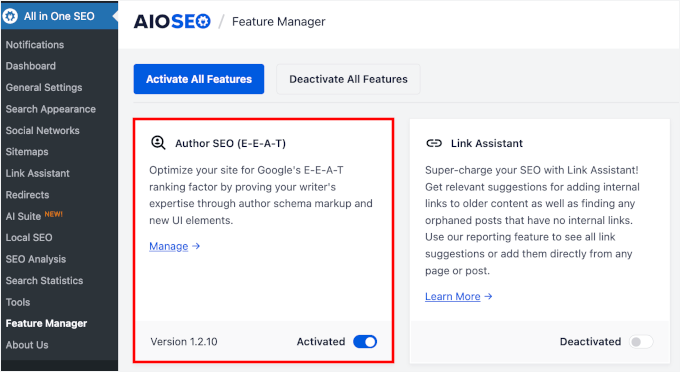Click the Link Assistant chain icon

[434, 143]
